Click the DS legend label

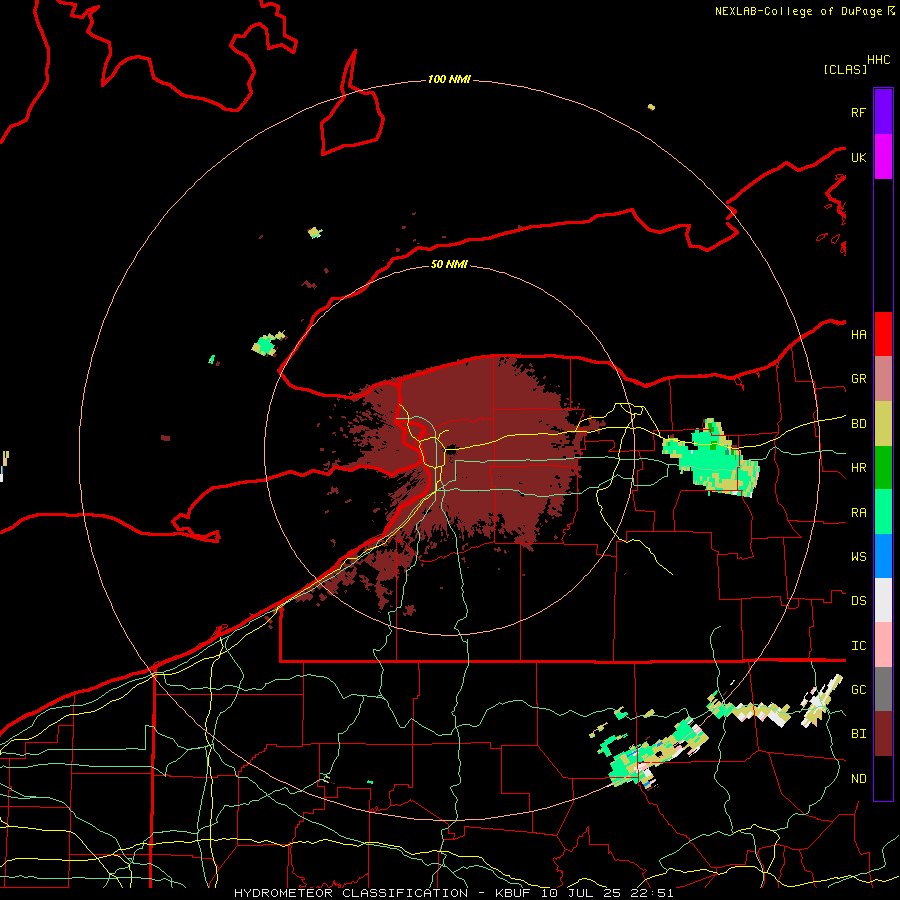pyautogui.click(x=858, y=601)
